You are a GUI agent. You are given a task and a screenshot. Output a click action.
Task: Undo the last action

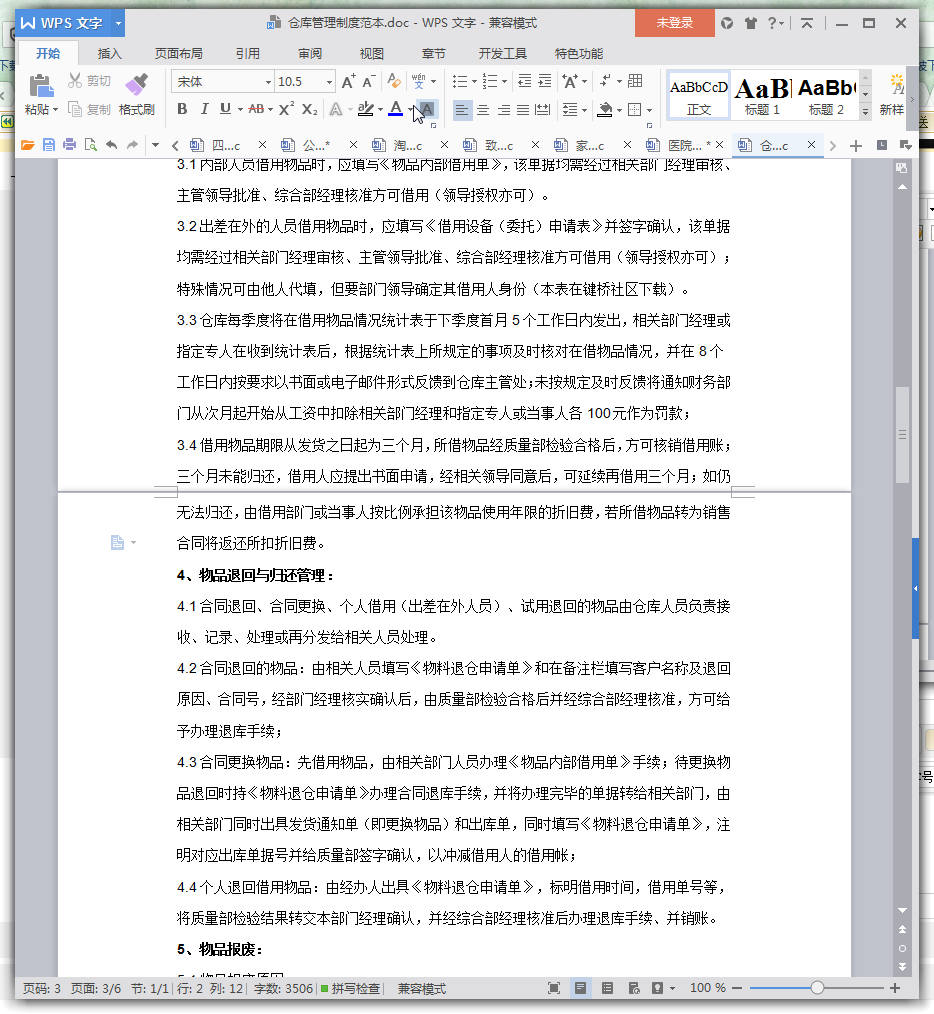tap(111, 146)
